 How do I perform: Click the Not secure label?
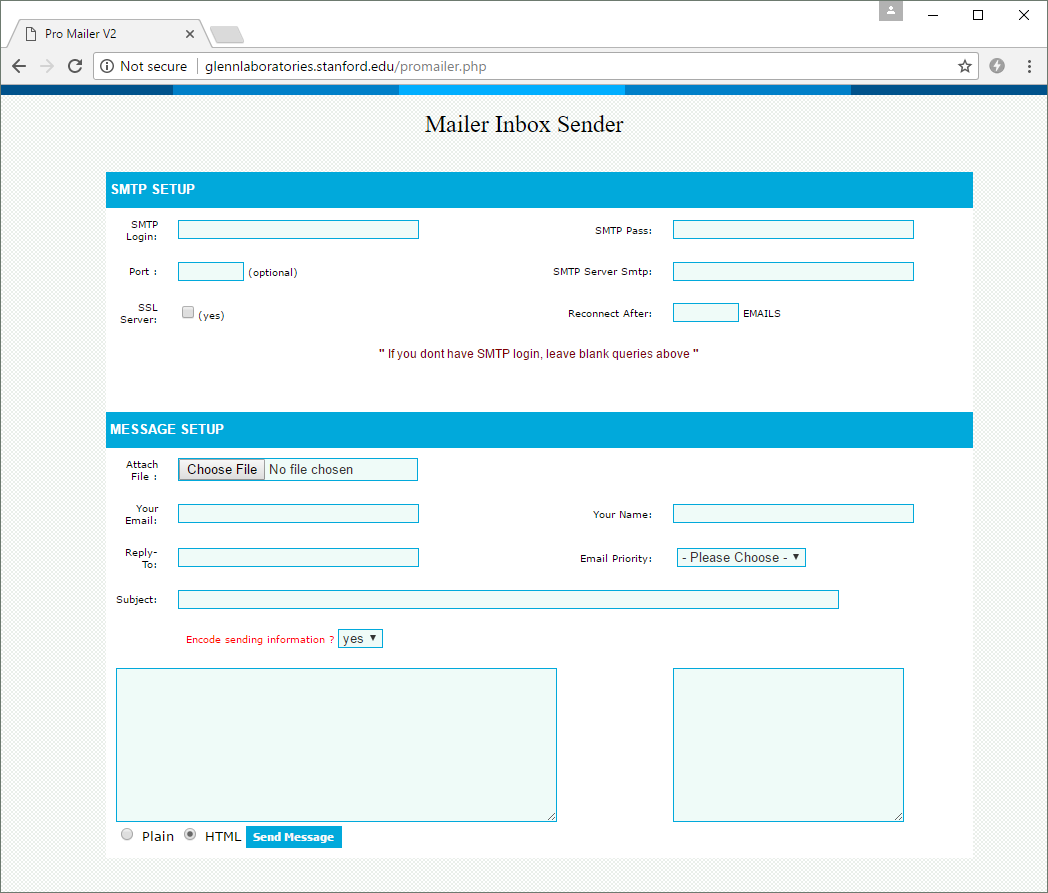point(154,66)
